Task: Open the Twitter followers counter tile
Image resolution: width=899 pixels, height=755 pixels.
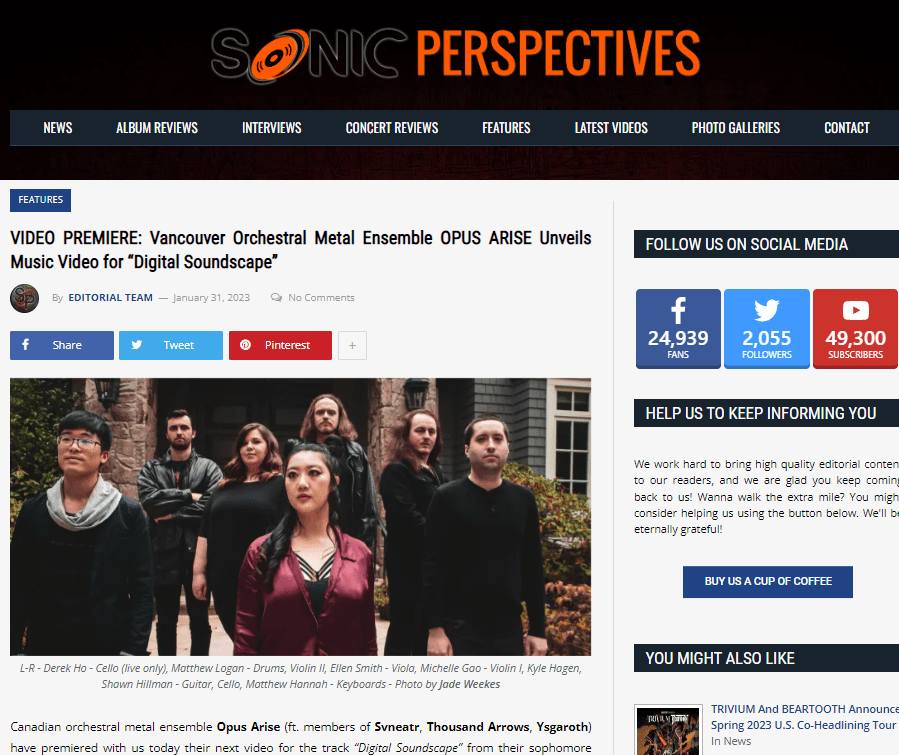Action: 767,328
